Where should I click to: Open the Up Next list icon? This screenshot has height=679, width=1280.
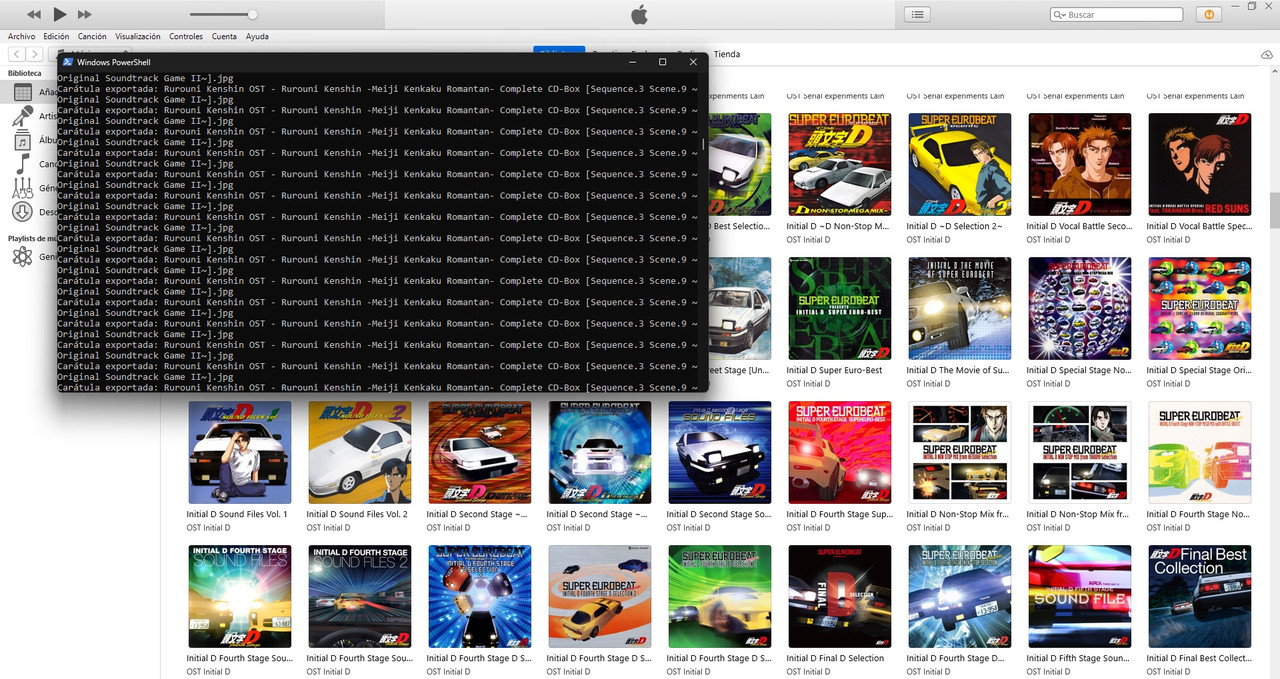click(x=917, y=14)
